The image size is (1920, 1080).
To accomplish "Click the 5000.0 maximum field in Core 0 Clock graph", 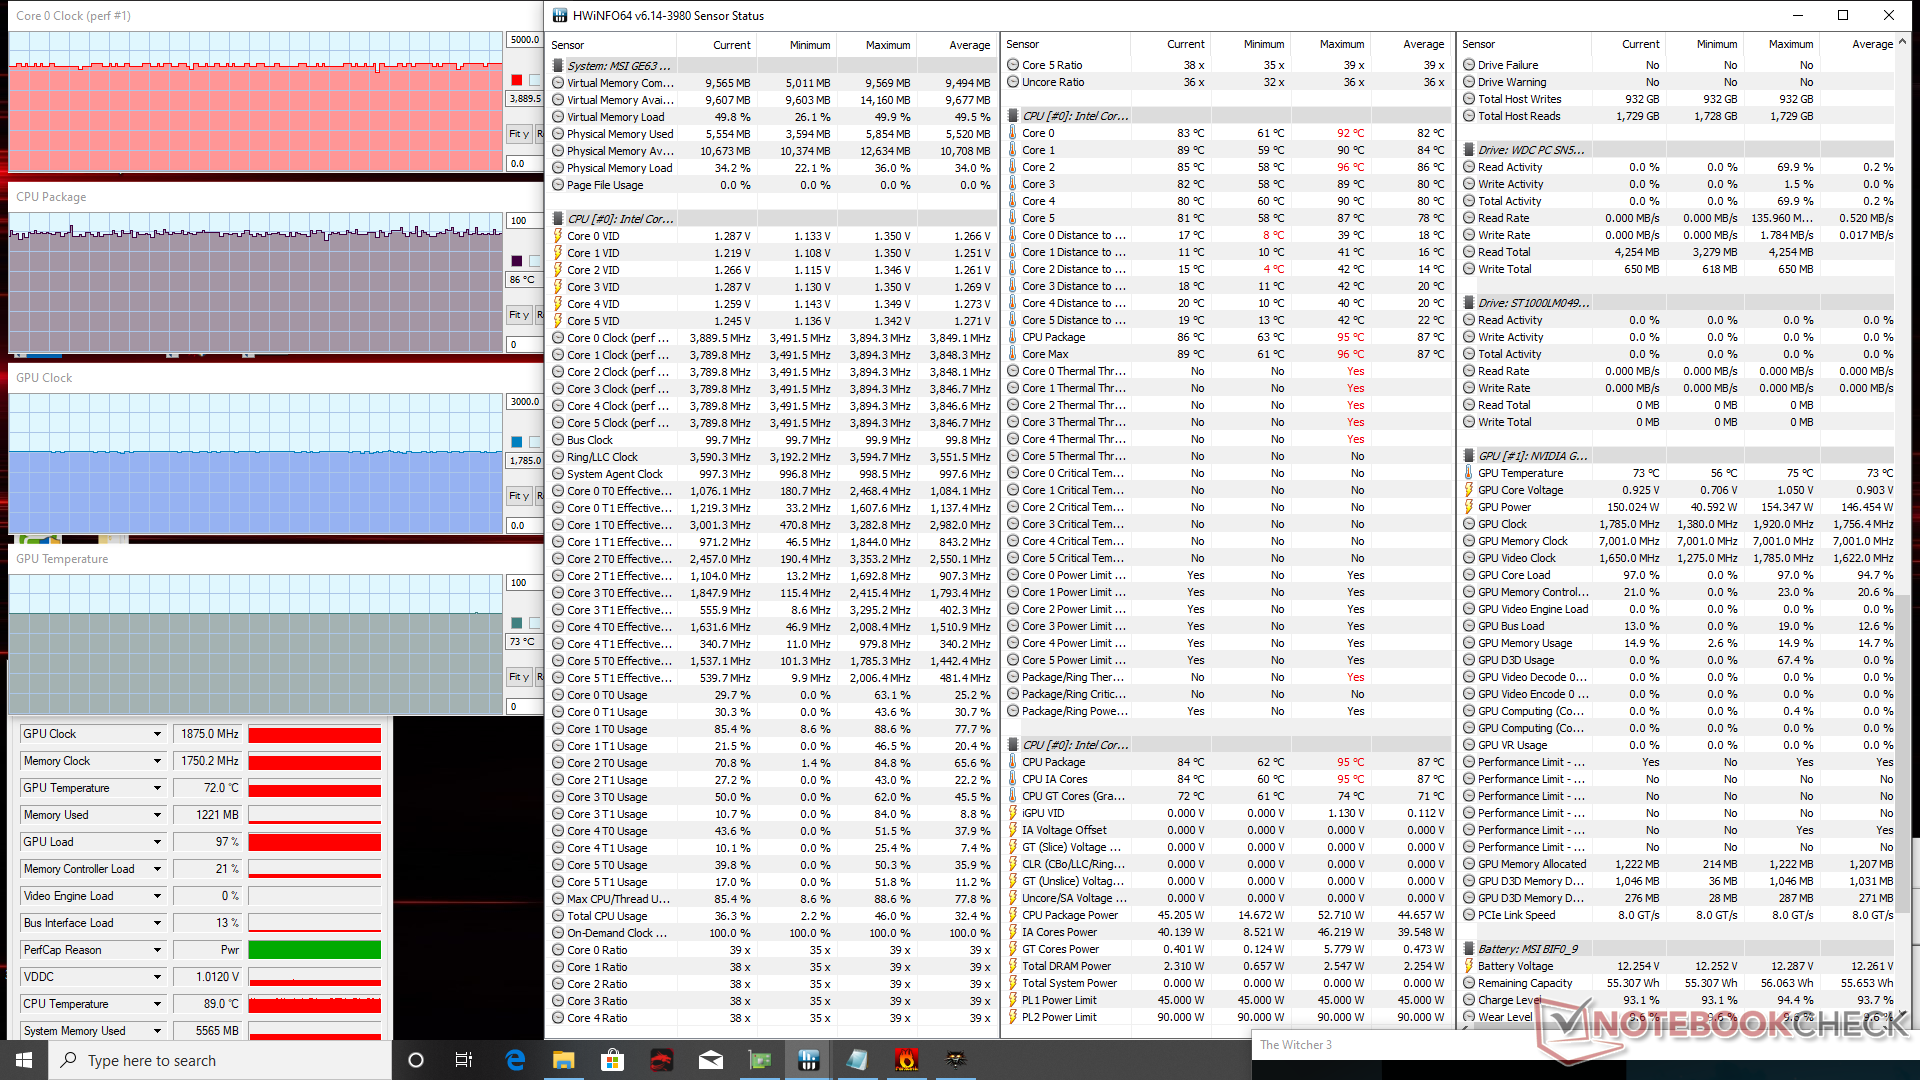I will point(525,40).
